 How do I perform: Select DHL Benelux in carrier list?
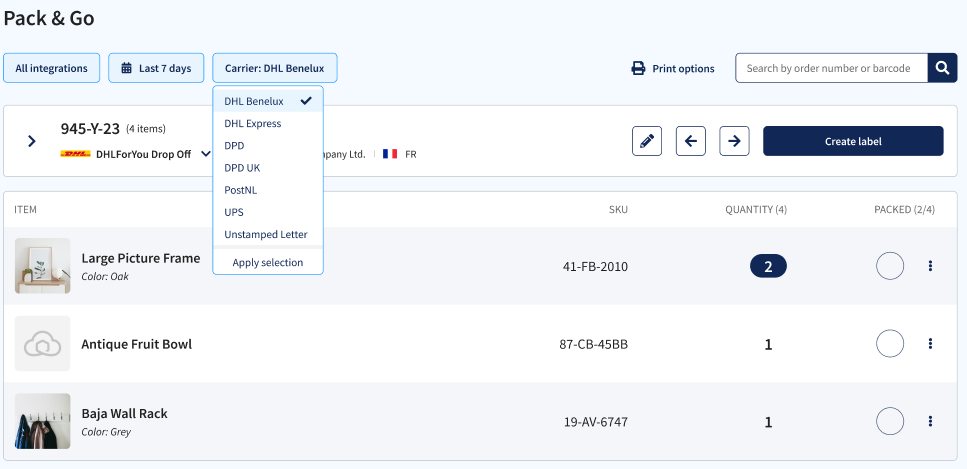[x=268, y=101]
